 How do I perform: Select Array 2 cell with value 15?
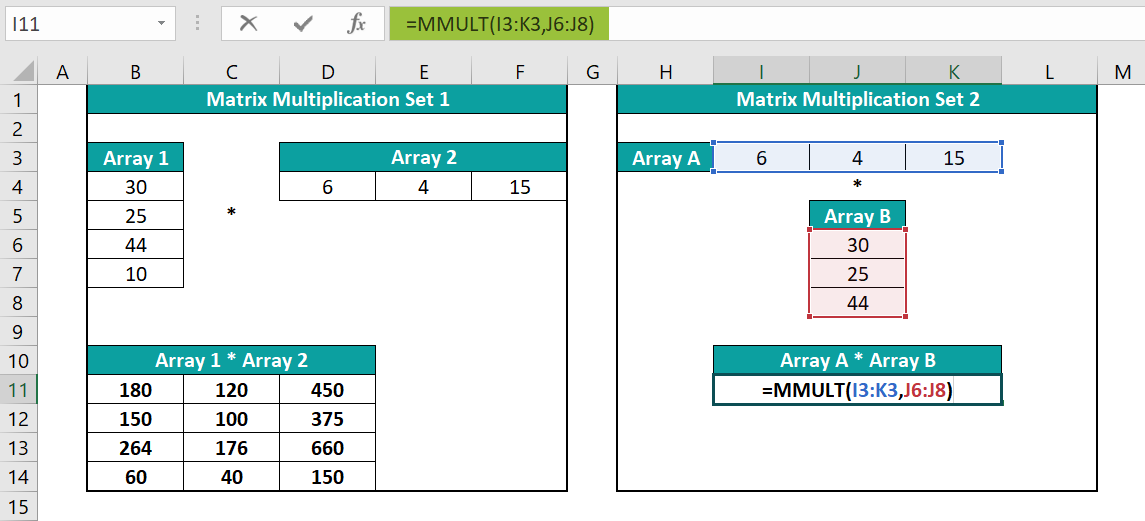(519, 186)
